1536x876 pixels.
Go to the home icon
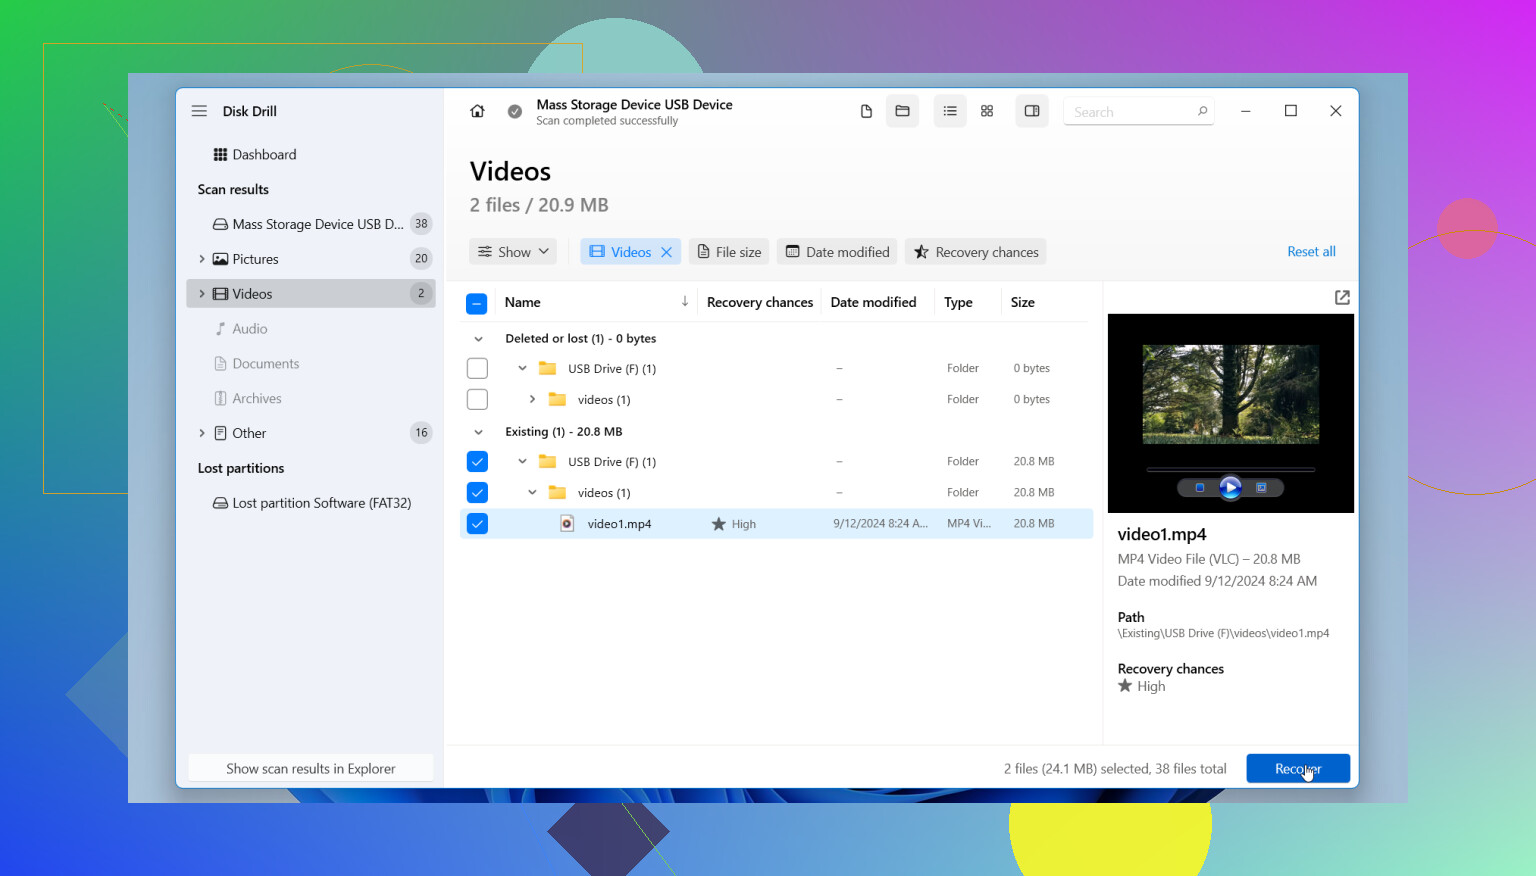[x=477, y=111]
